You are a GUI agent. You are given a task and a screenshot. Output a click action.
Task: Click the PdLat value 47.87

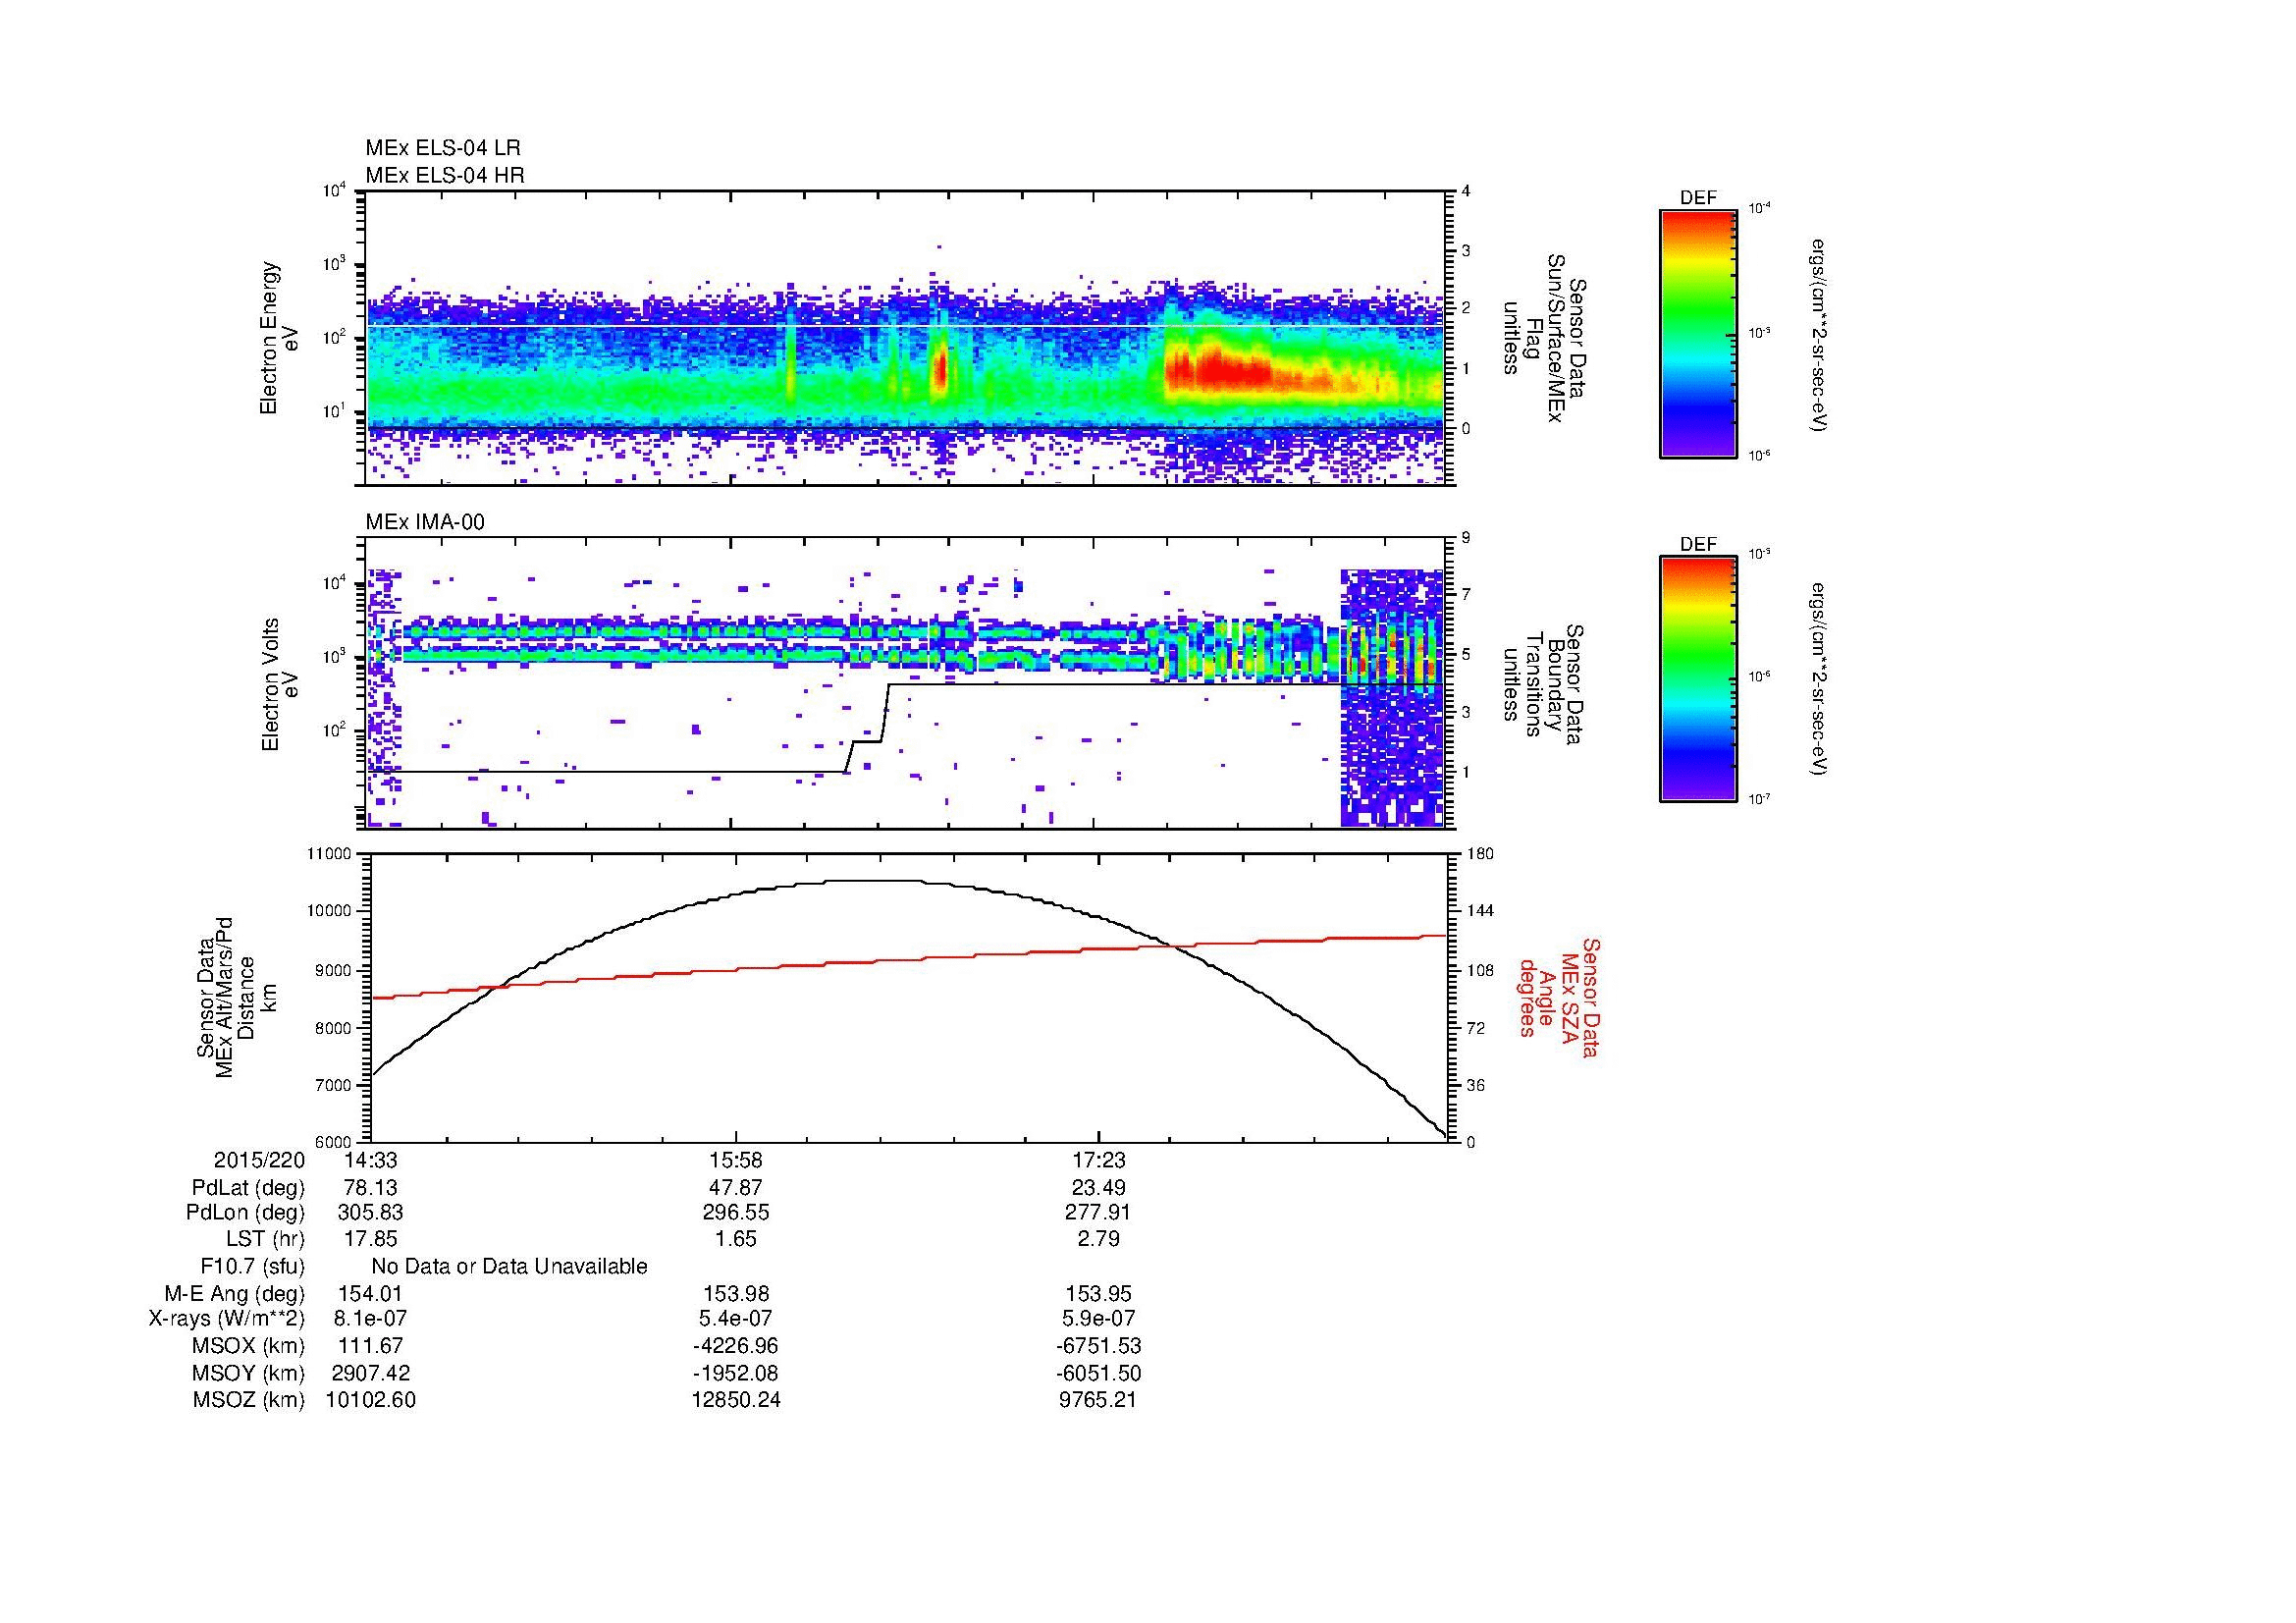(736, 1188)
